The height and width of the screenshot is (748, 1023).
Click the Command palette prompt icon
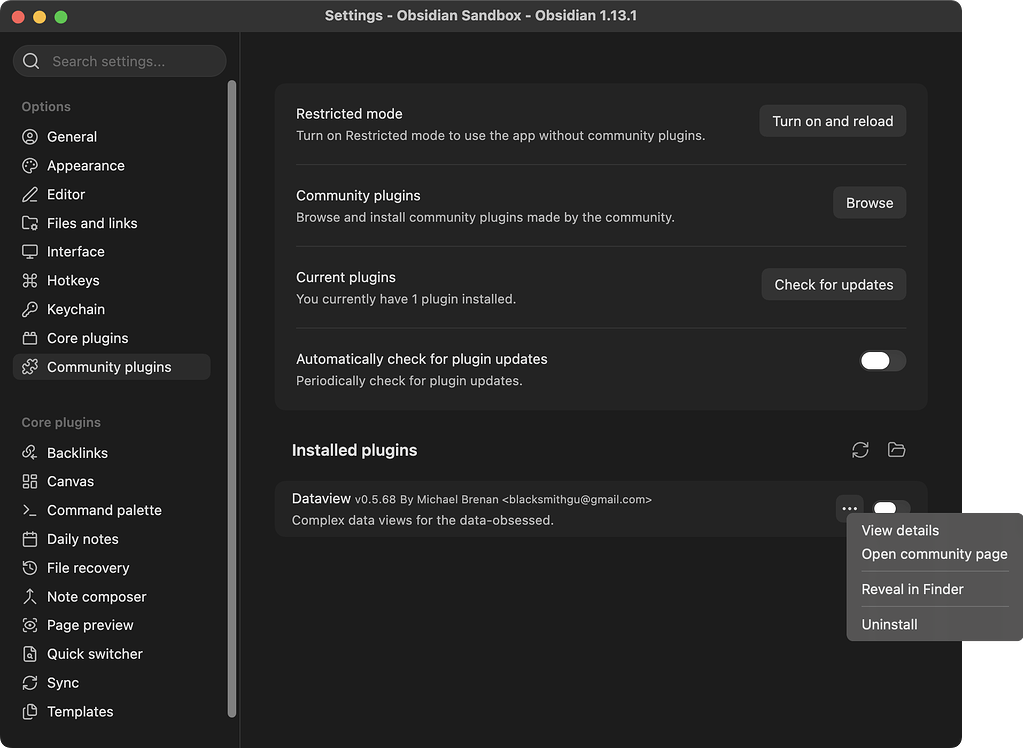(x=30, y=510)
